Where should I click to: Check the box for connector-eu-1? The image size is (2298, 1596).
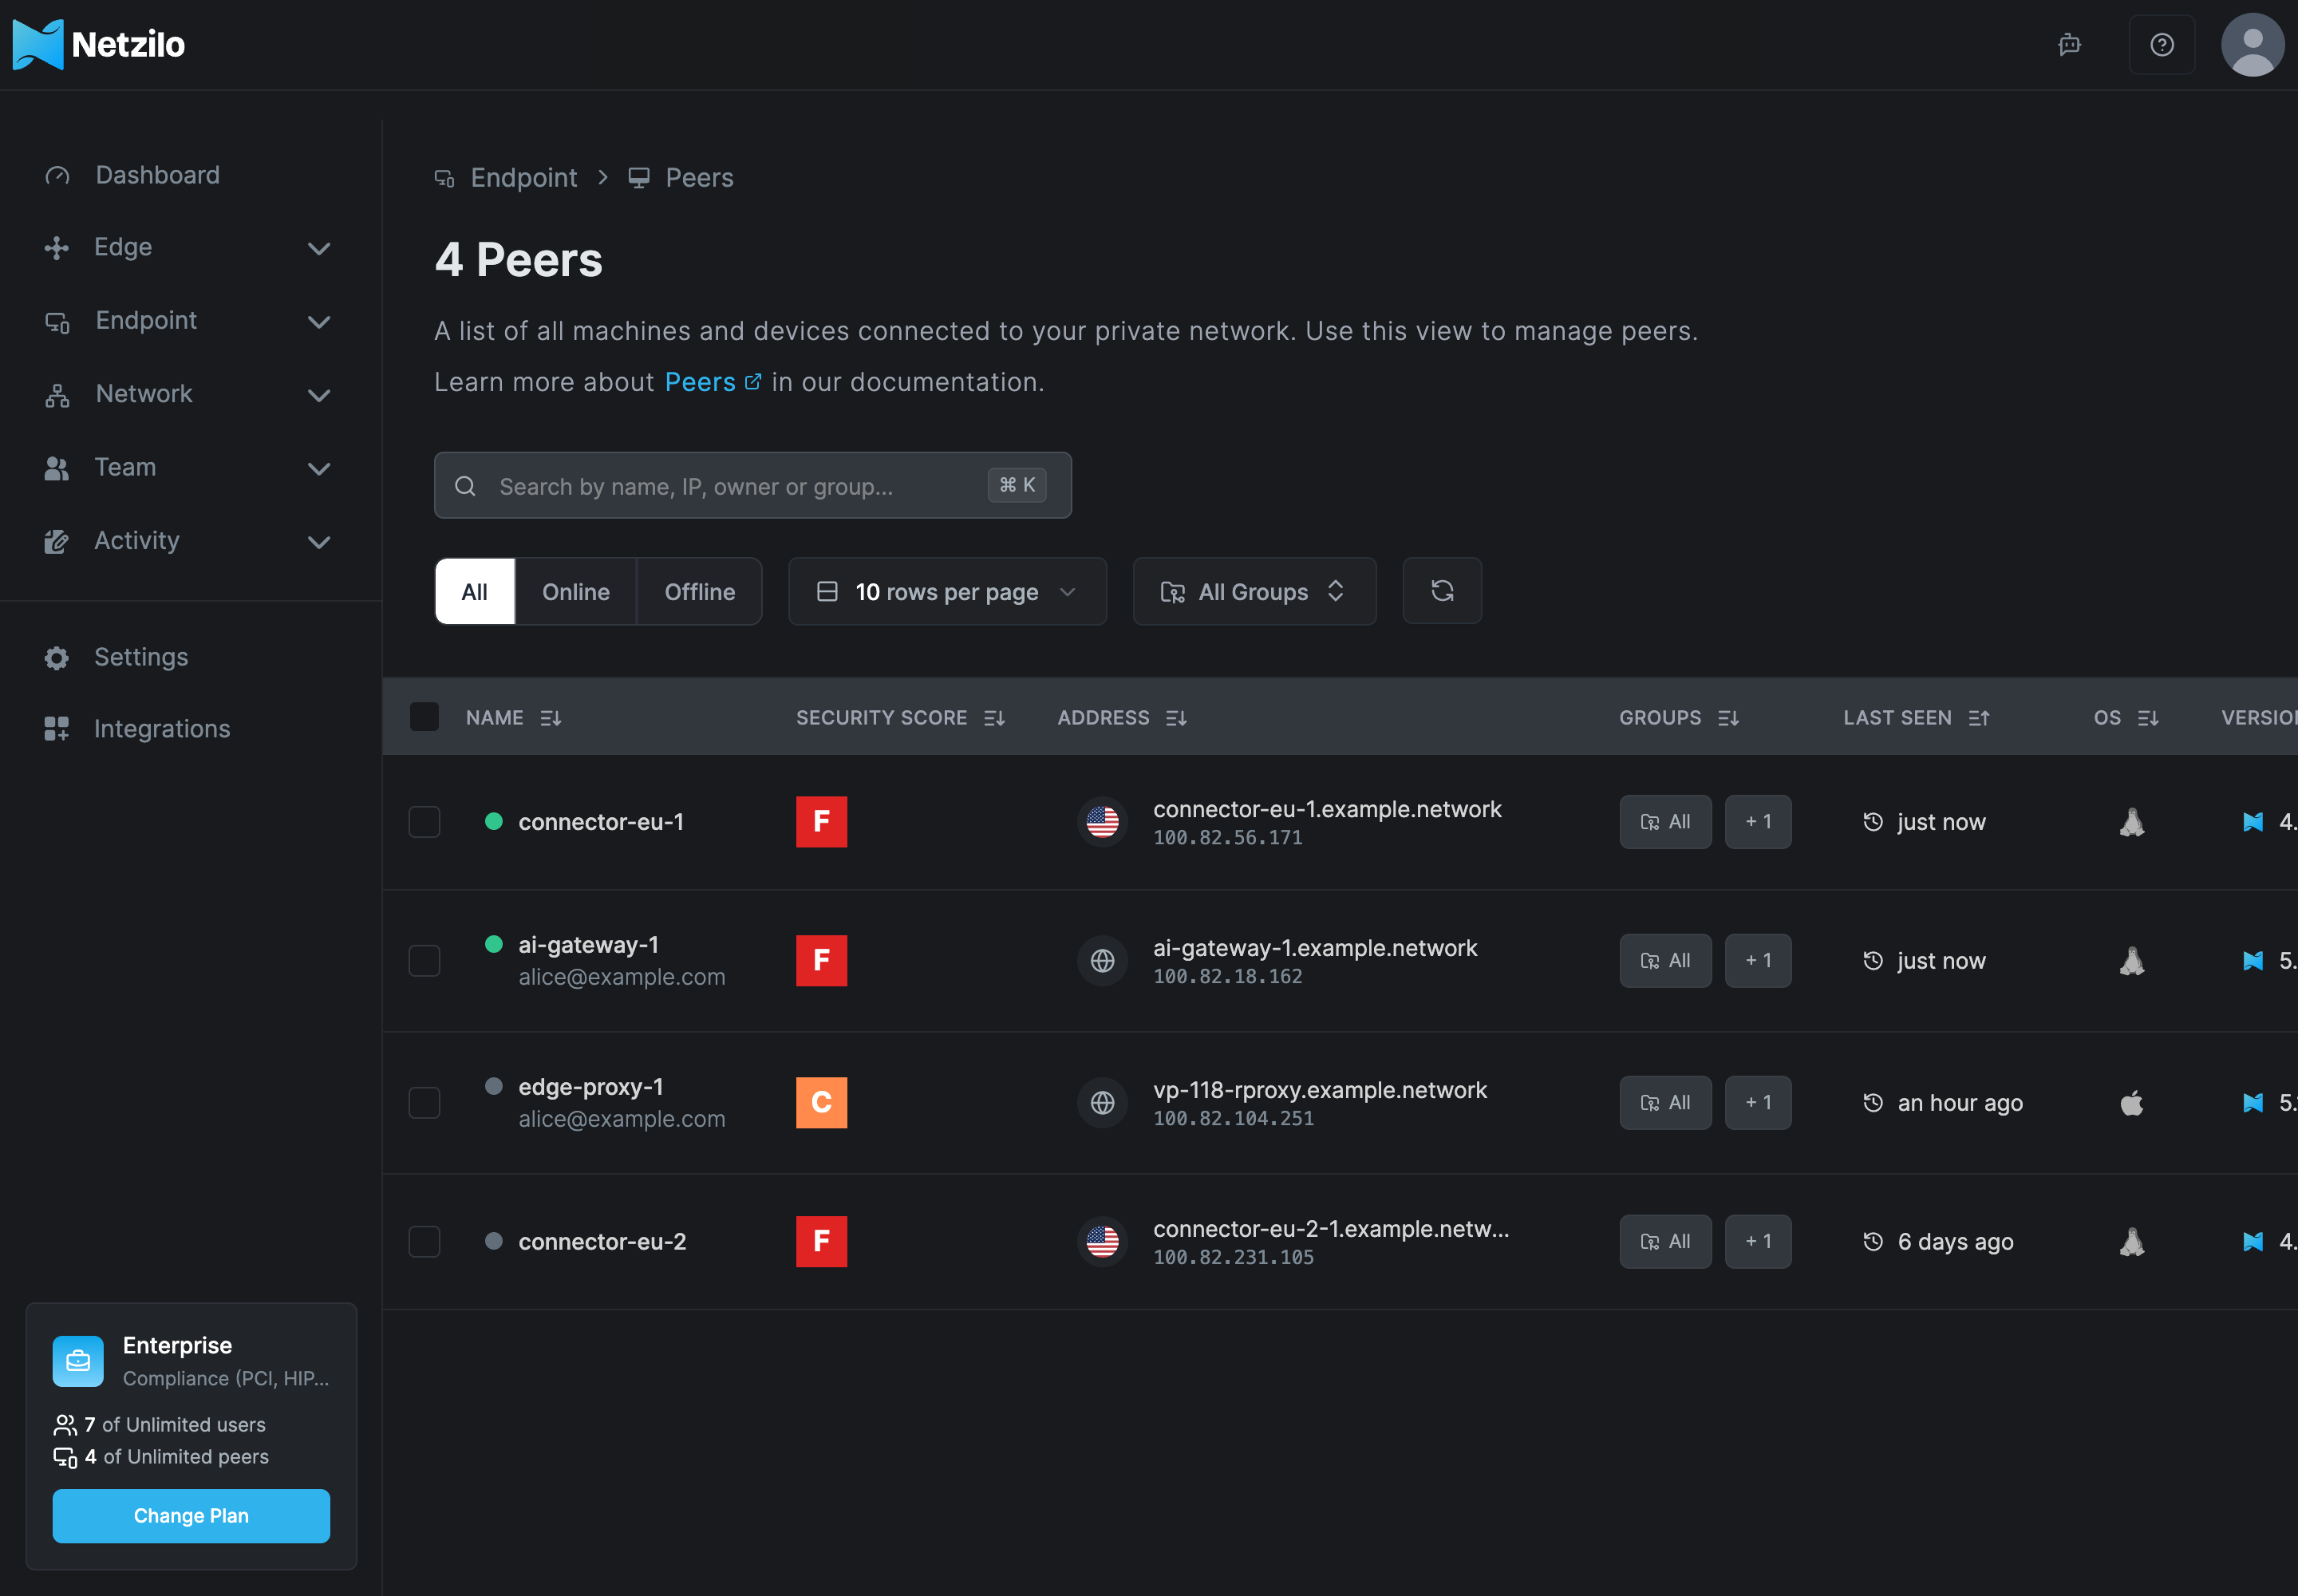coord(424,822)
